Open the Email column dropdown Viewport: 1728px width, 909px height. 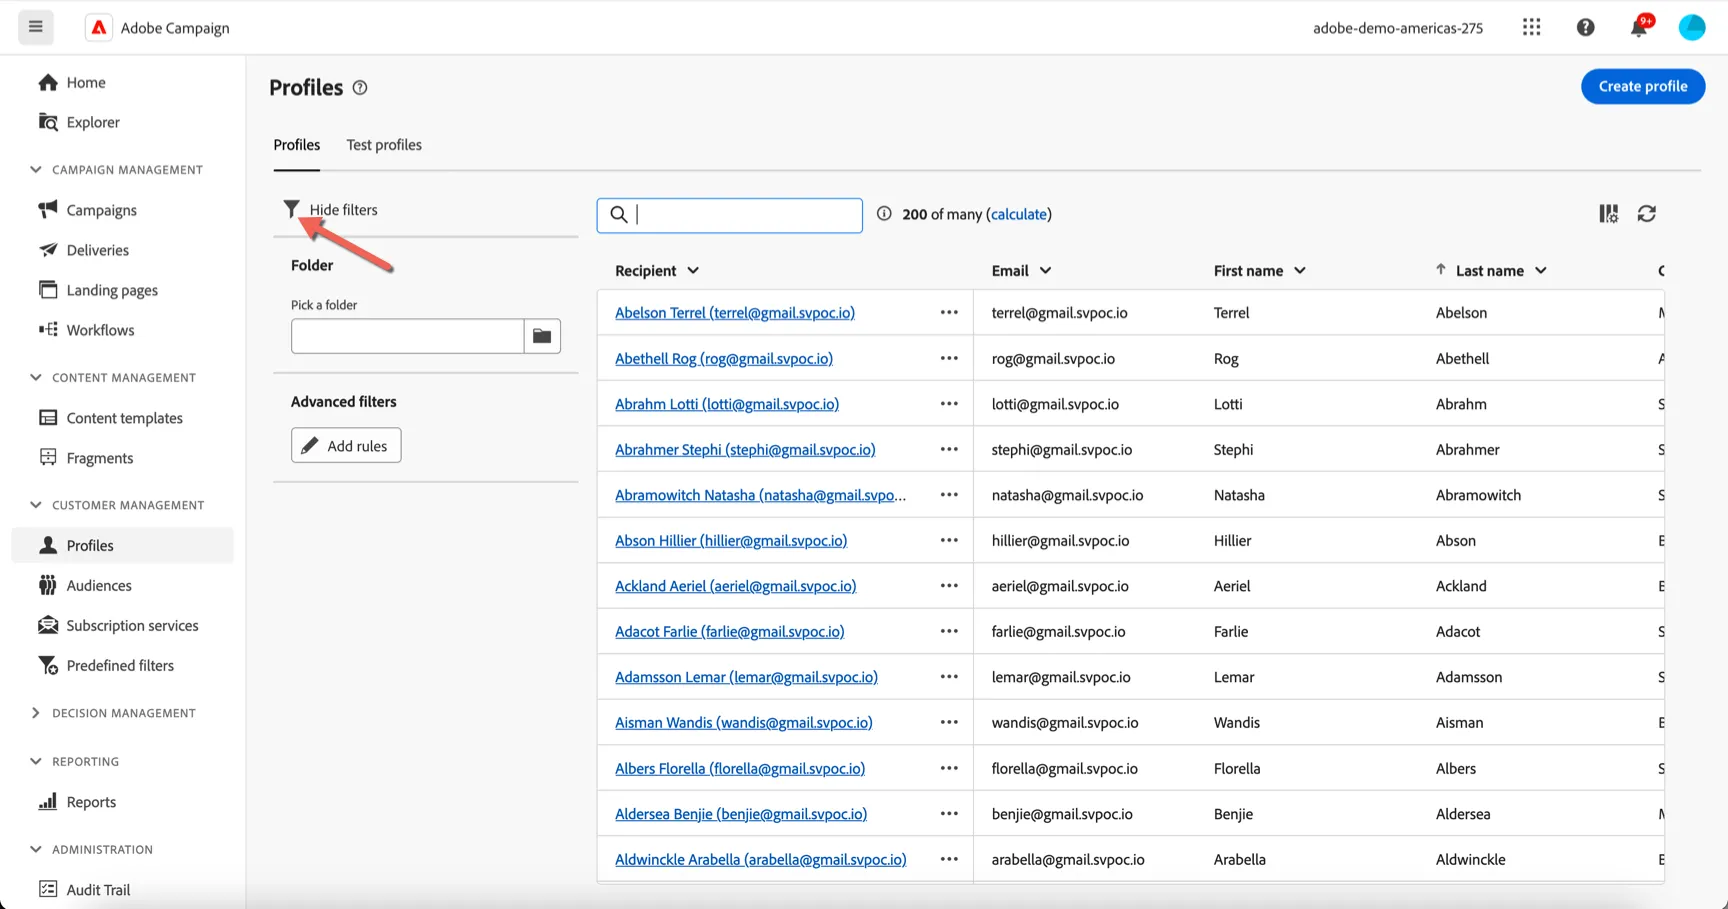[1045, 271]
